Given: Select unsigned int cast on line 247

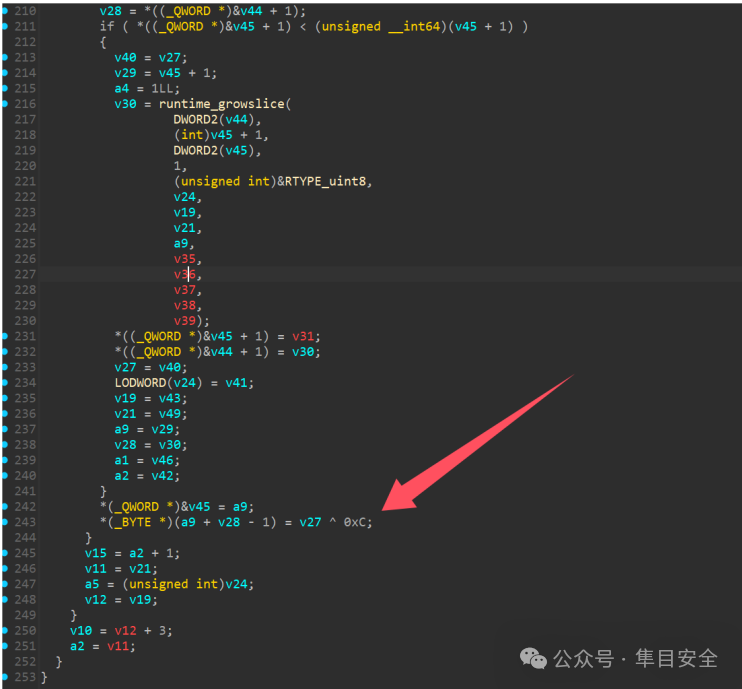Looking at the screenshot, I should 173,584.
